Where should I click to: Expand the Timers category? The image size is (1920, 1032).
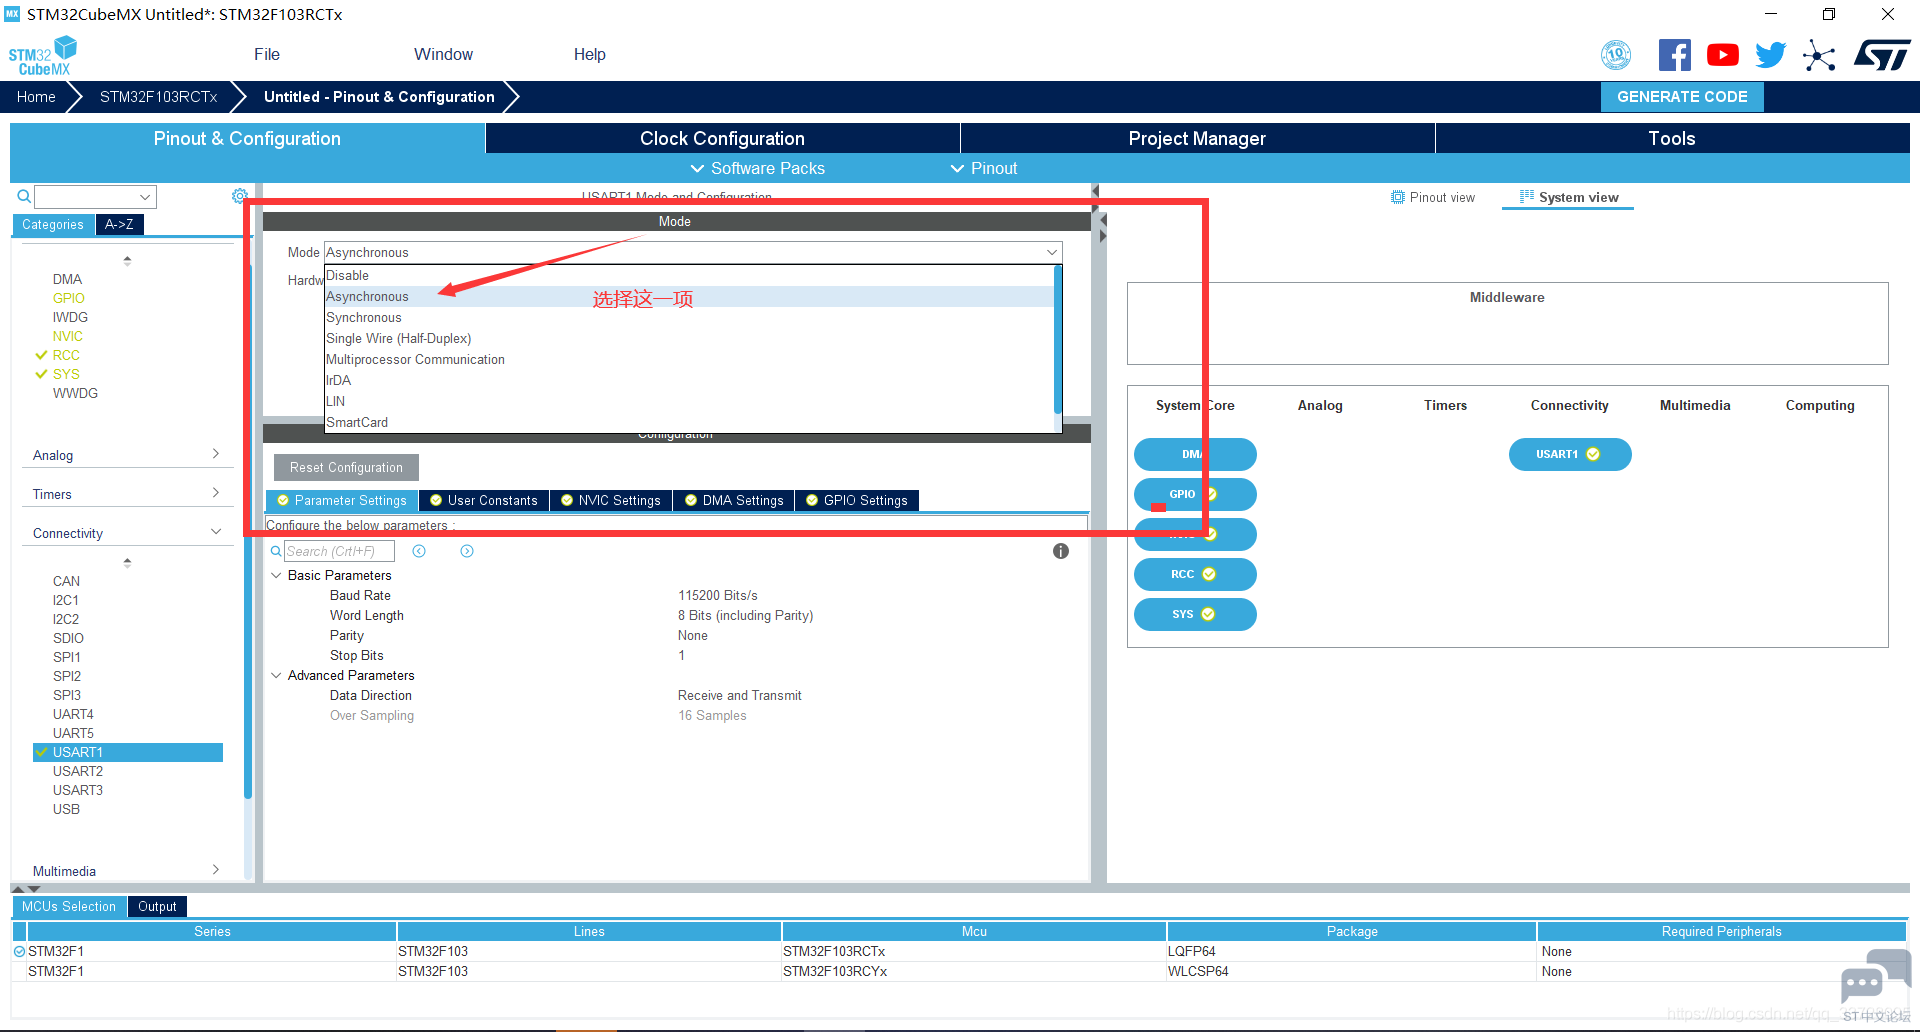126,494
